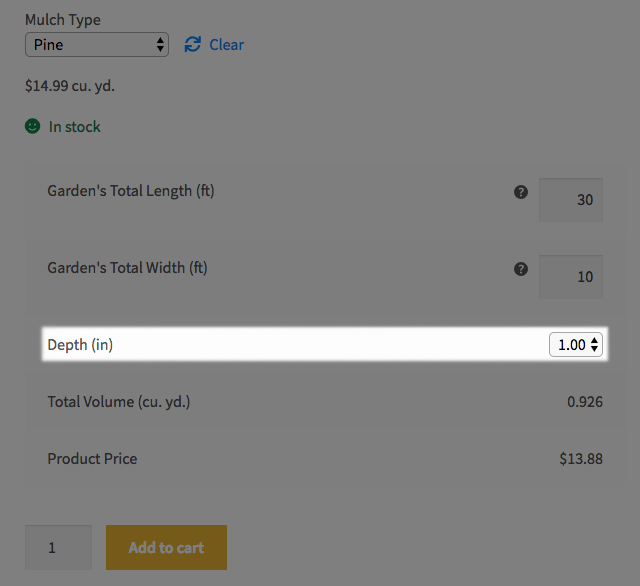Click the $14.99 cu. yd. price text
This screenshot has height=586, width=640.
70,86
